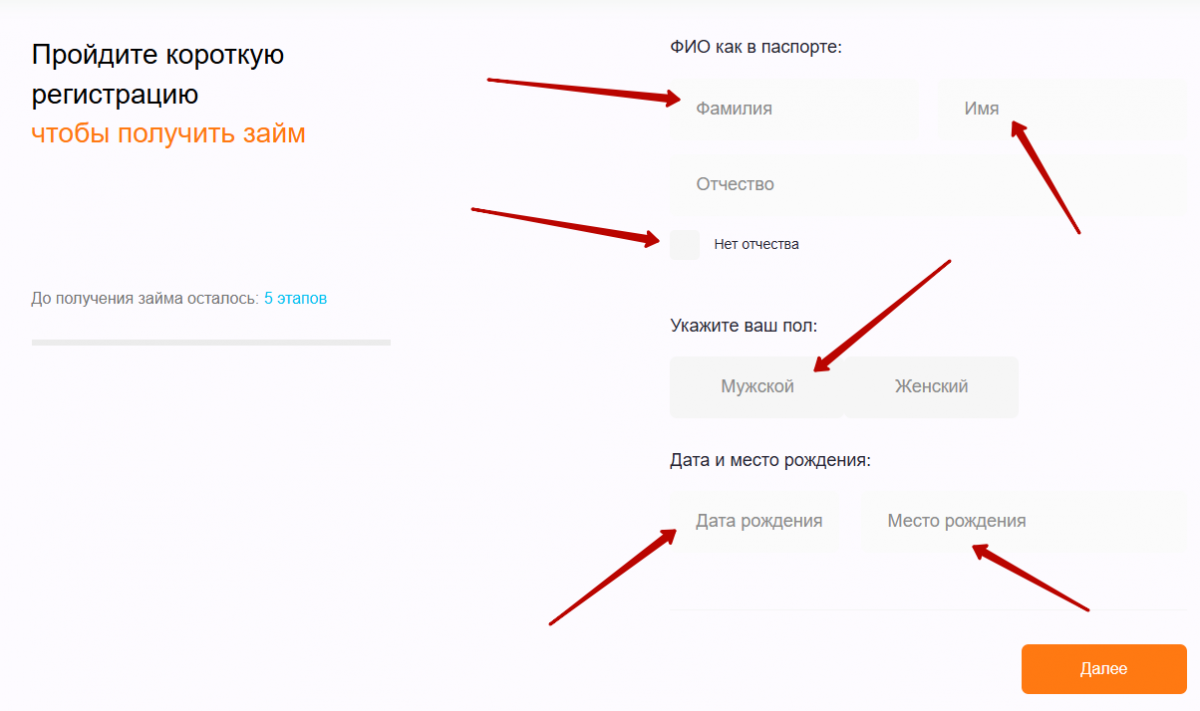
Task: Click the Место рождения field
Action: (x=1024, y=521)
